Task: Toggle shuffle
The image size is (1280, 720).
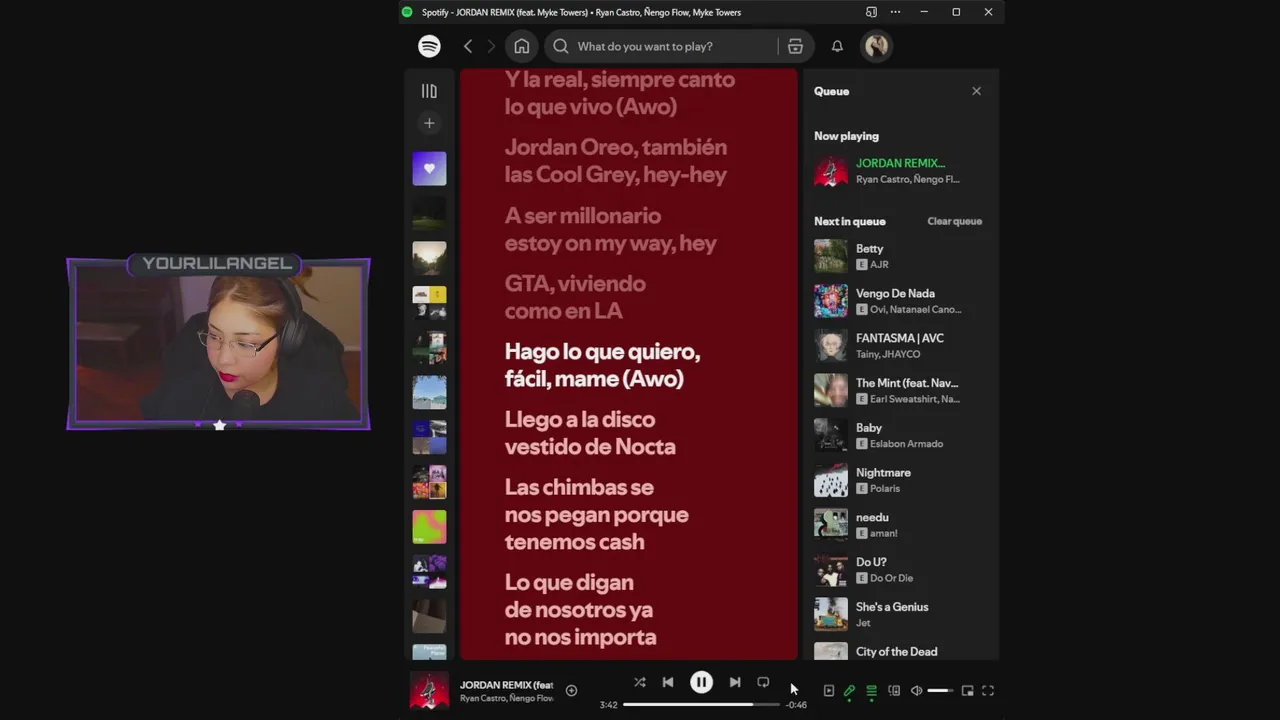Action: (x=640, y=682)
